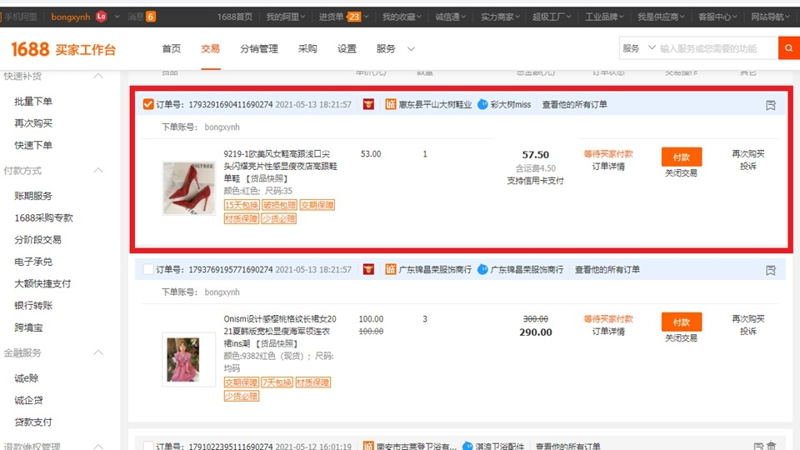
Task: Click the 彩大树miss chat contact icon
Action: (483, 104)
